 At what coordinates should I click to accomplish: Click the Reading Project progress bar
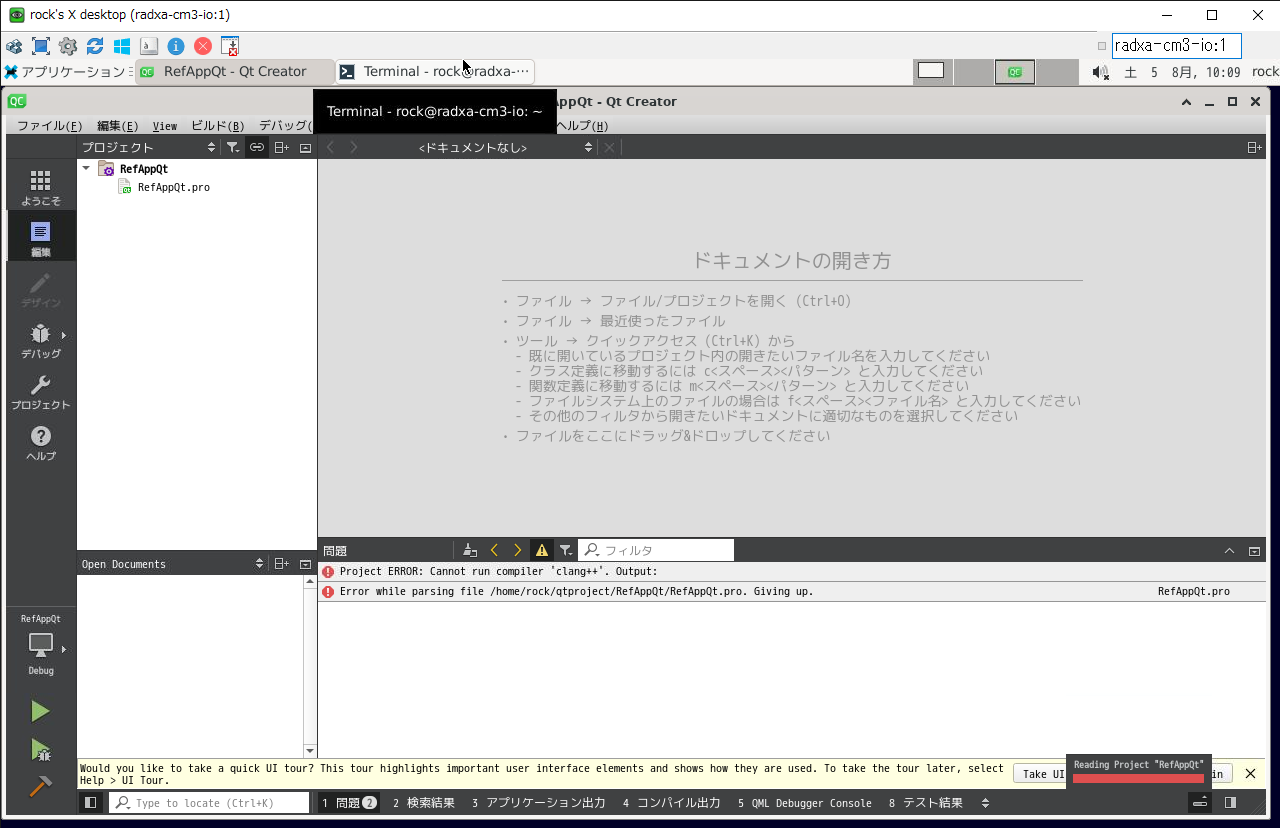click(1138, 778)
